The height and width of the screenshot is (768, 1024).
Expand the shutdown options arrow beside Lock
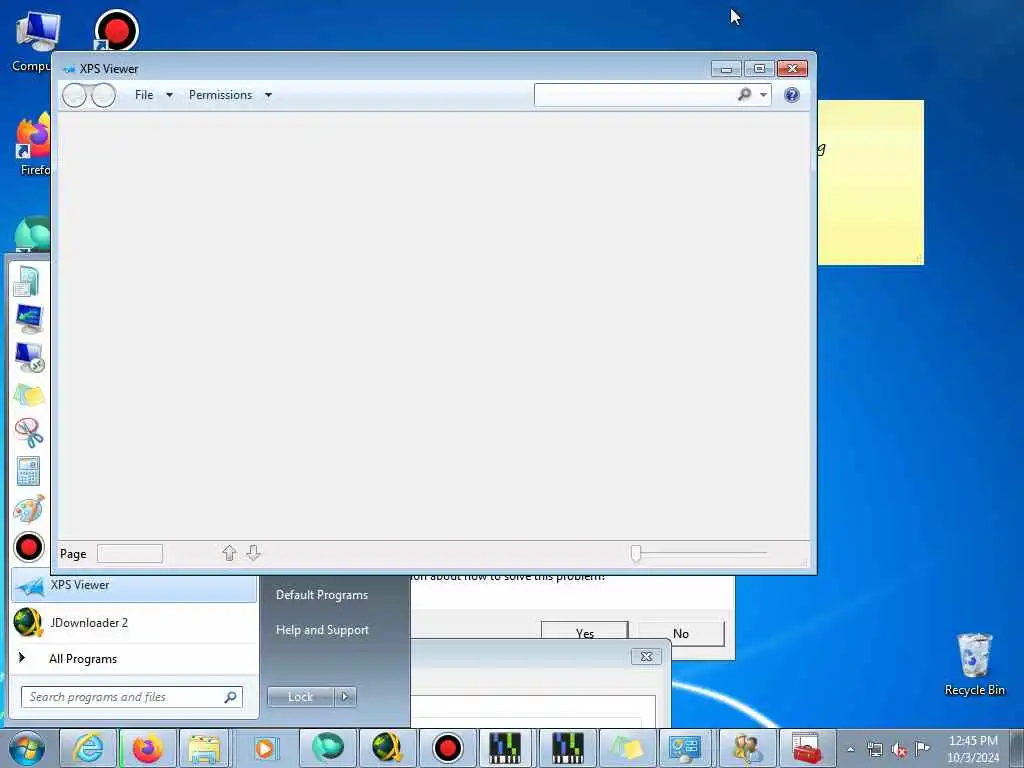click(x=345, y=697)
